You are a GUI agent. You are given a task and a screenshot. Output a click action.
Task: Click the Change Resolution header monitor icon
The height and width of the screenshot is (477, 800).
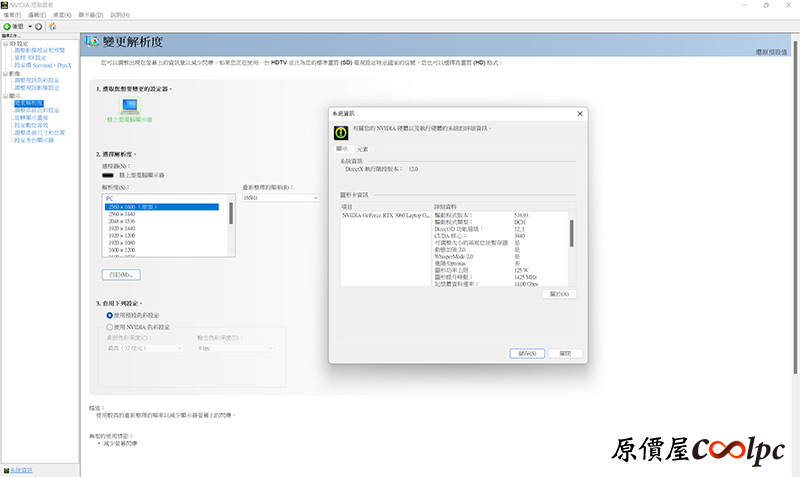tap(92, 41)
